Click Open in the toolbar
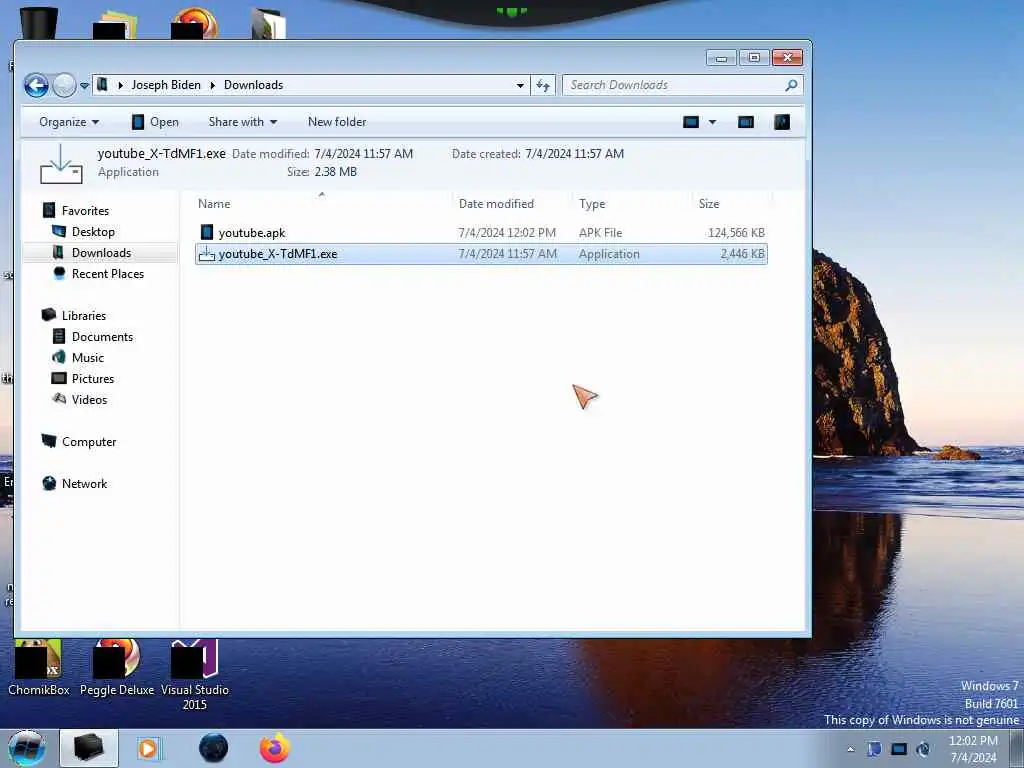Viewport: 1024px width, 768px height. point(155,122)
